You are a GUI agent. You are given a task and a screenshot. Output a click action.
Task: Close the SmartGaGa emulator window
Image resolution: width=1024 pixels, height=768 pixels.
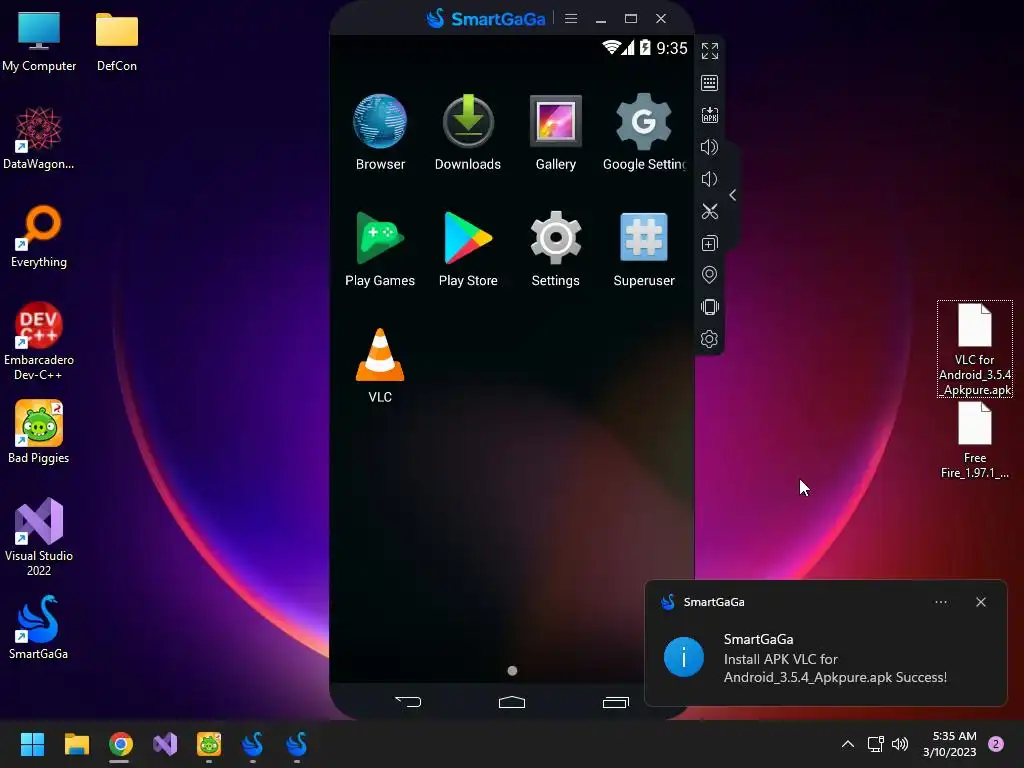661,18
